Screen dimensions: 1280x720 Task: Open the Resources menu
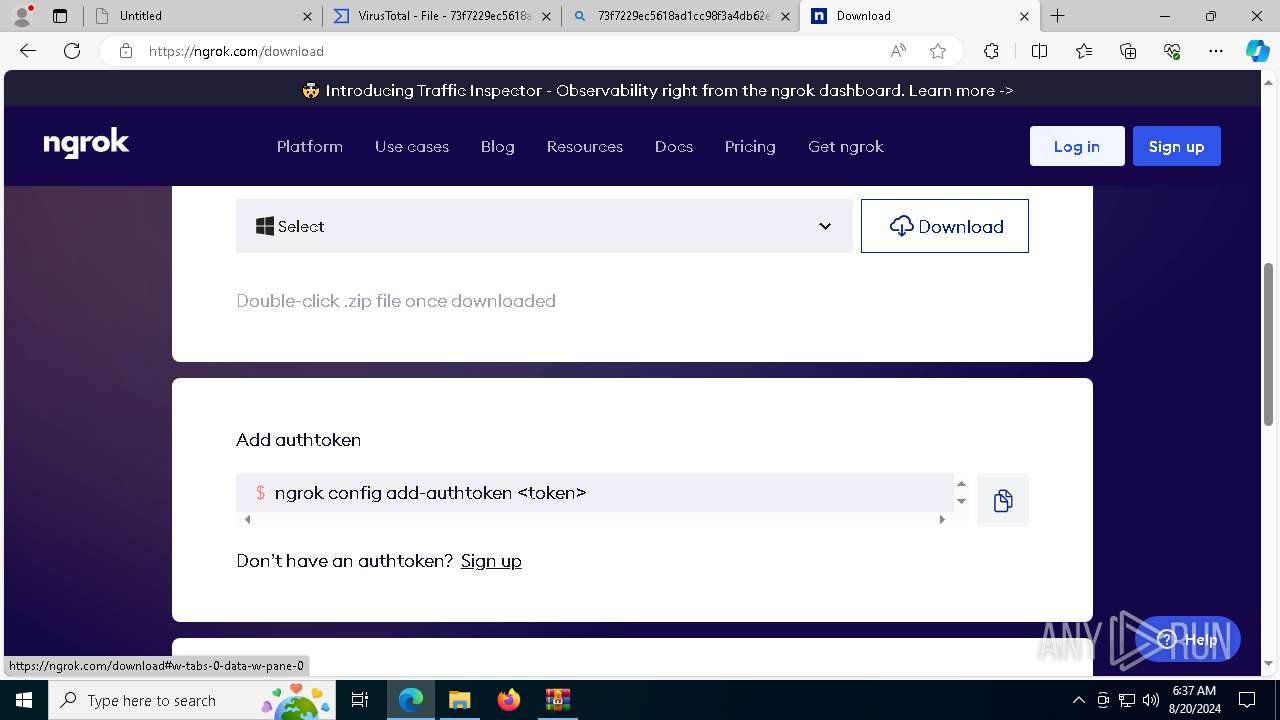point(585,146)
